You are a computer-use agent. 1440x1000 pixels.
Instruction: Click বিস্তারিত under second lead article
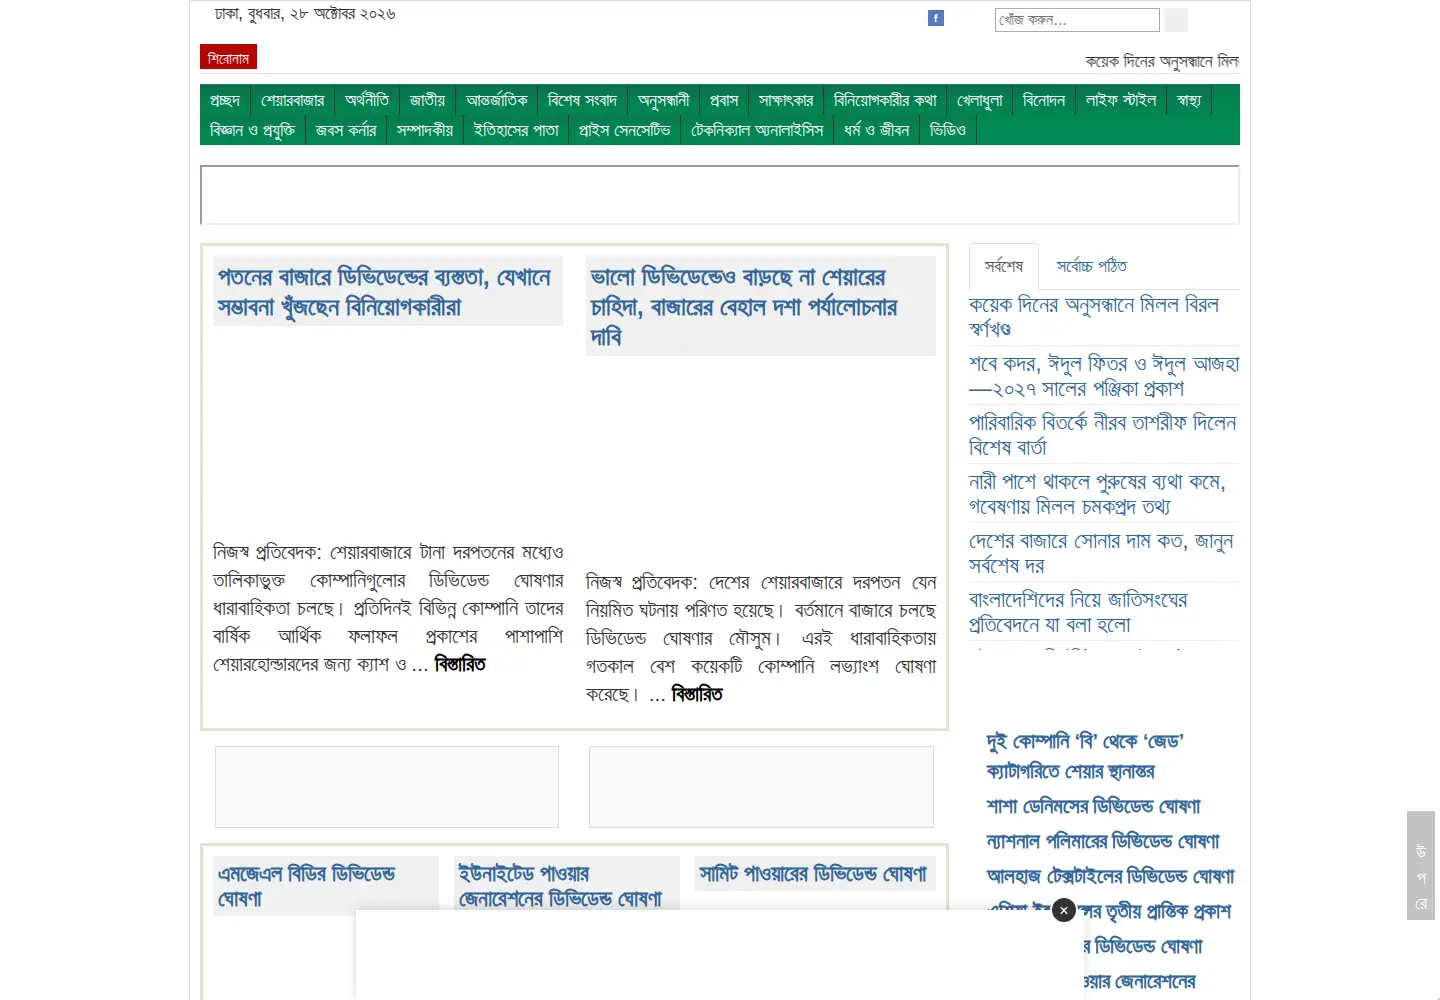click(x=697, y=694)
